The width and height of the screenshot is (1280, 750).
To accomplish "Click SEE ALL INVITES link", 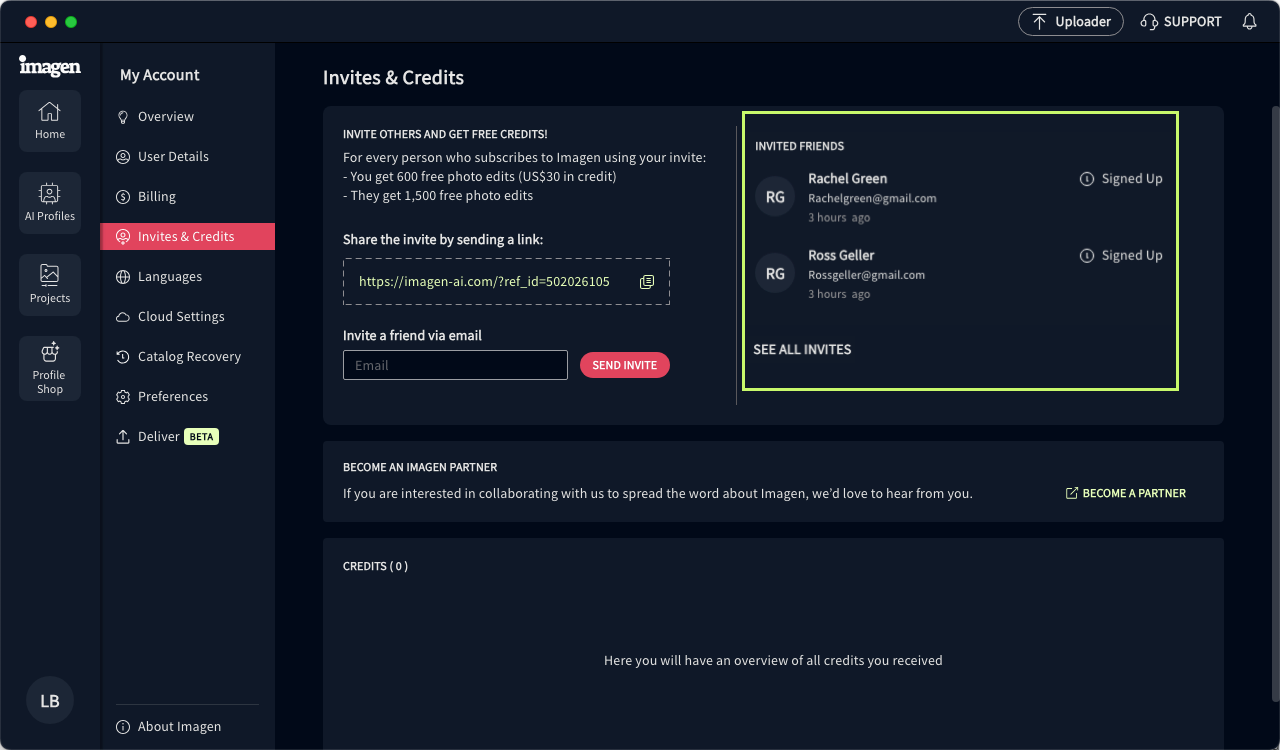I will coord(802,350).
